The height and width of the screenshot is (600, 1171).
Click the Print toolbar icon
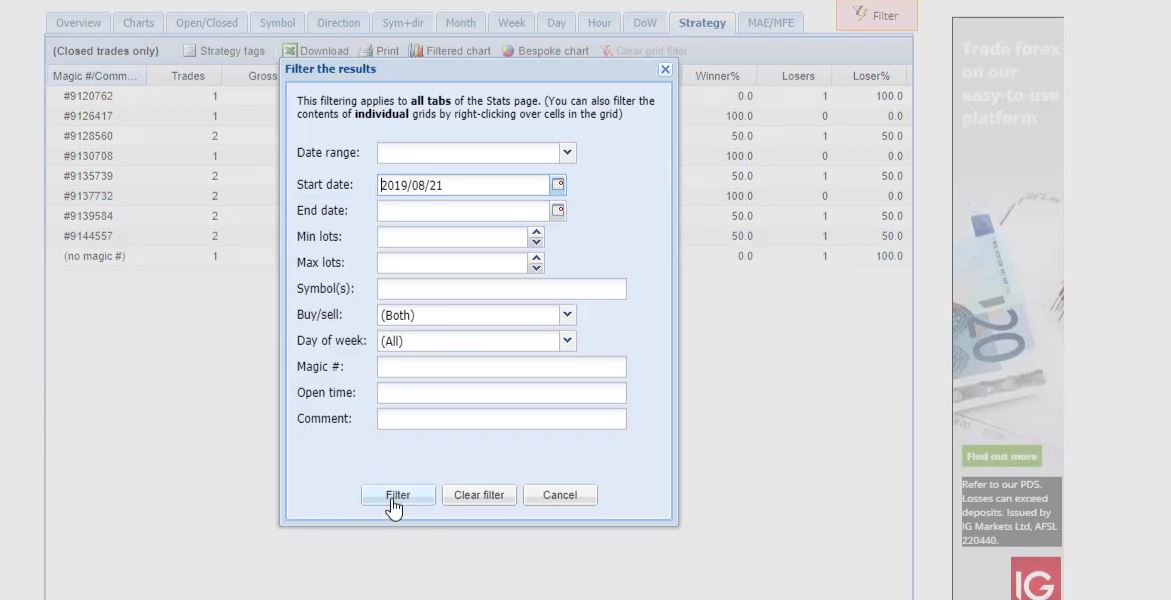(365, 51)
